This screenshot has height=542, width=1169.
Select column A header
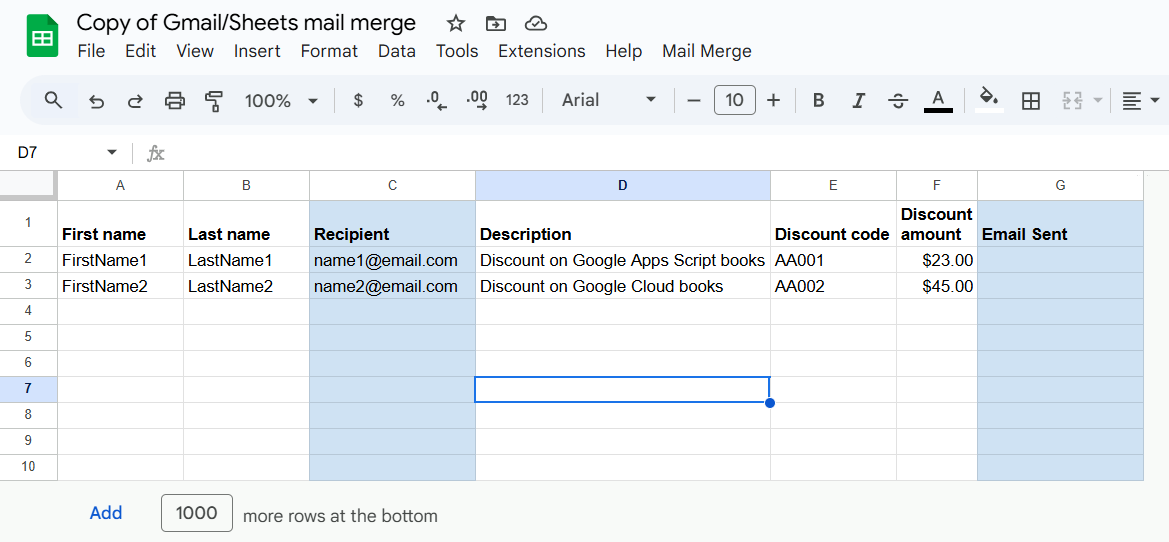(121, 186)
